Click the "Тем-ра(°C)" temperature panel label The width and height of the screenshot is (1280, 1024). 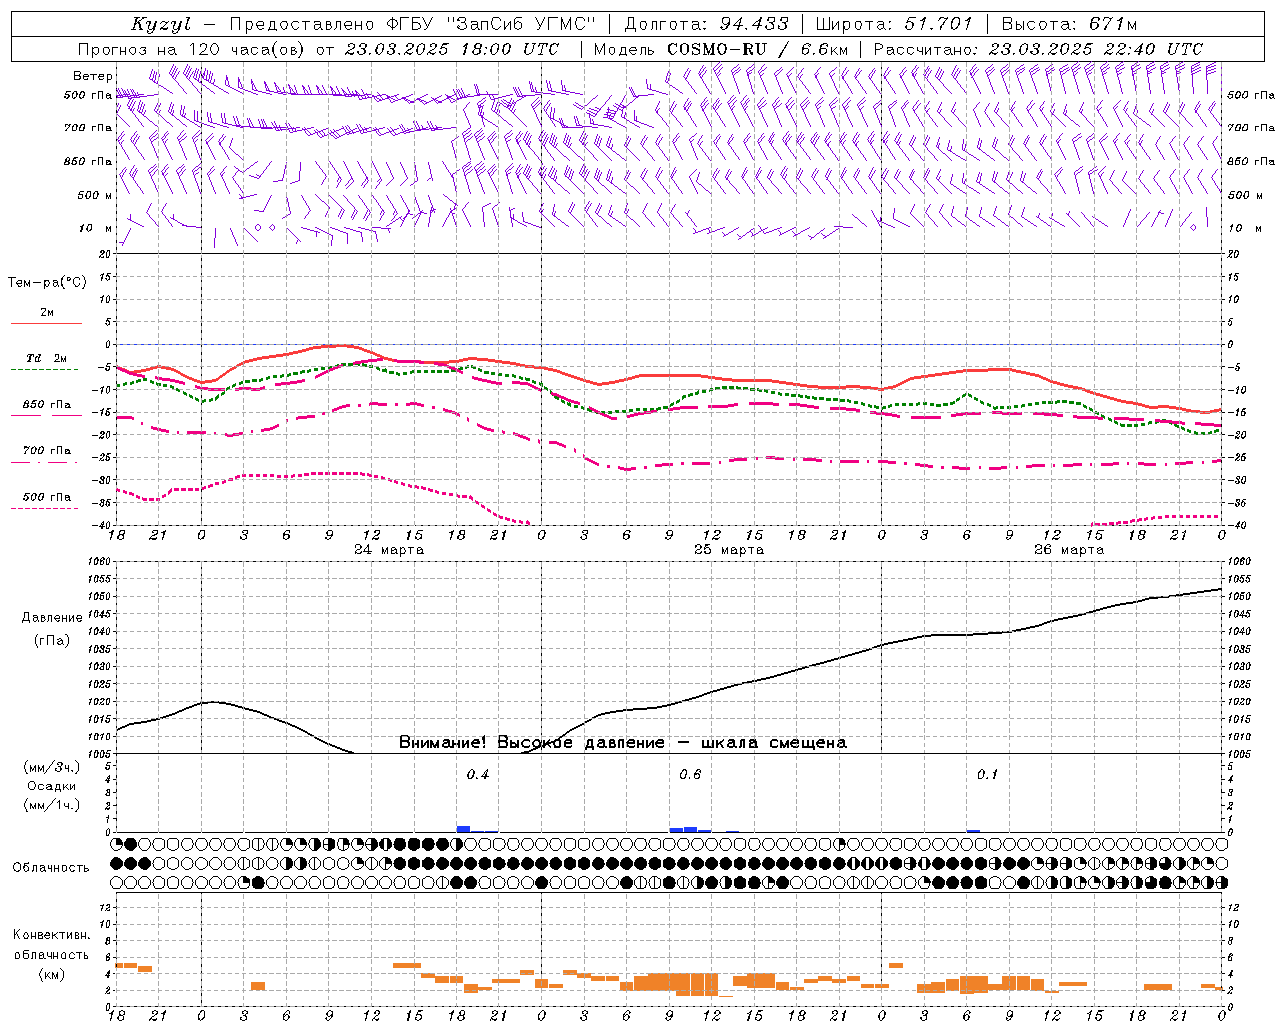(x=47, y=283)
